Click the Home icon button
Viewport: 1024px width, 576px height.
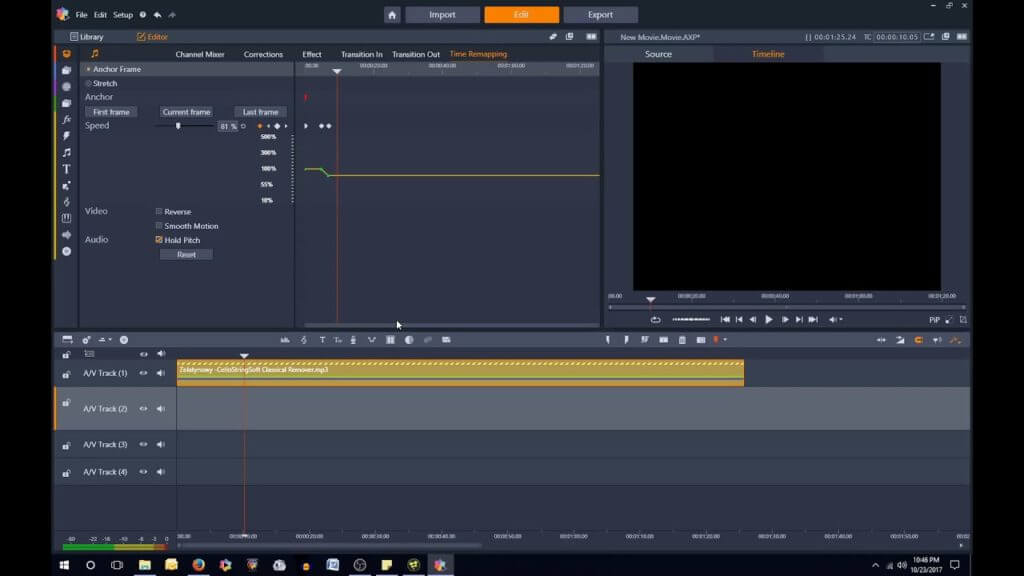pyautogui.click(x=392, y=15)
